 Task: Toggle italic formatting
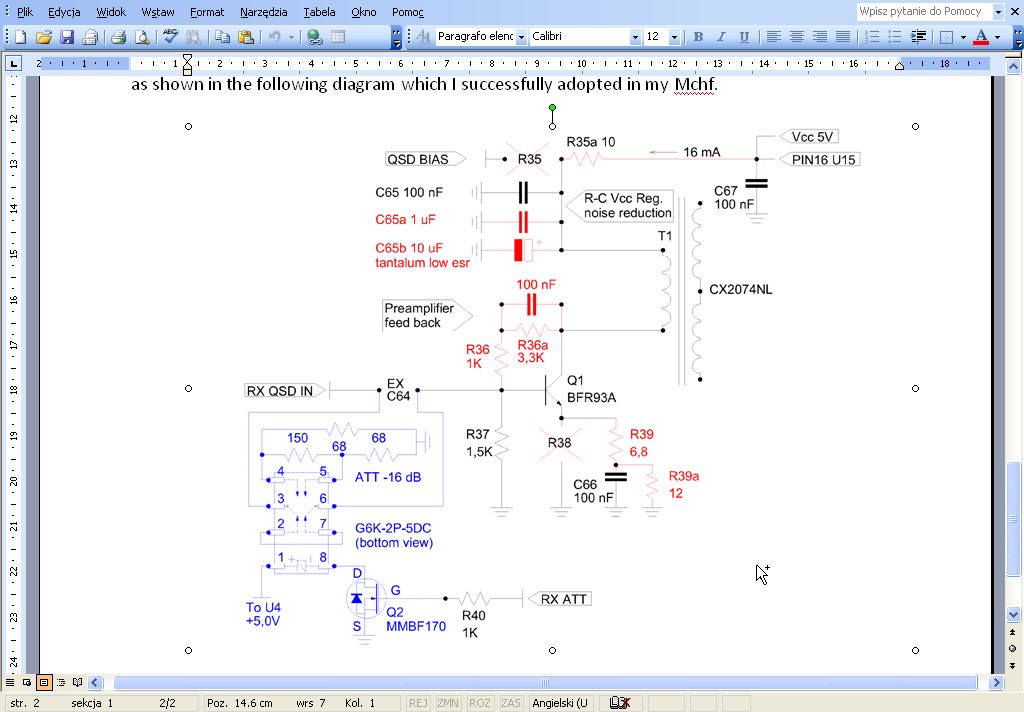[x=721, y=37]
